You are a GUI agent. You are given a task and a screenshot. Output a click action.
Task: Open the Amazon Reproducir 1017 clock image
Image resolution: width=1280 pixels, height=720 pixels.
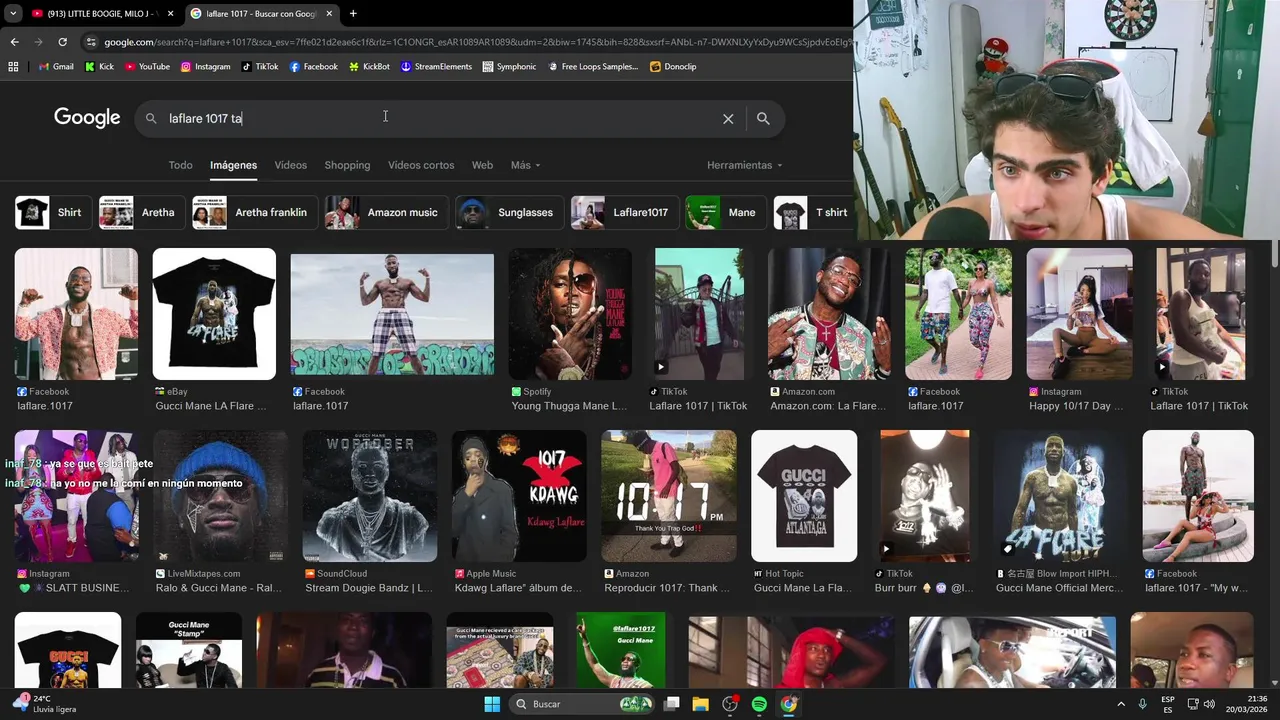pos(669,496)
